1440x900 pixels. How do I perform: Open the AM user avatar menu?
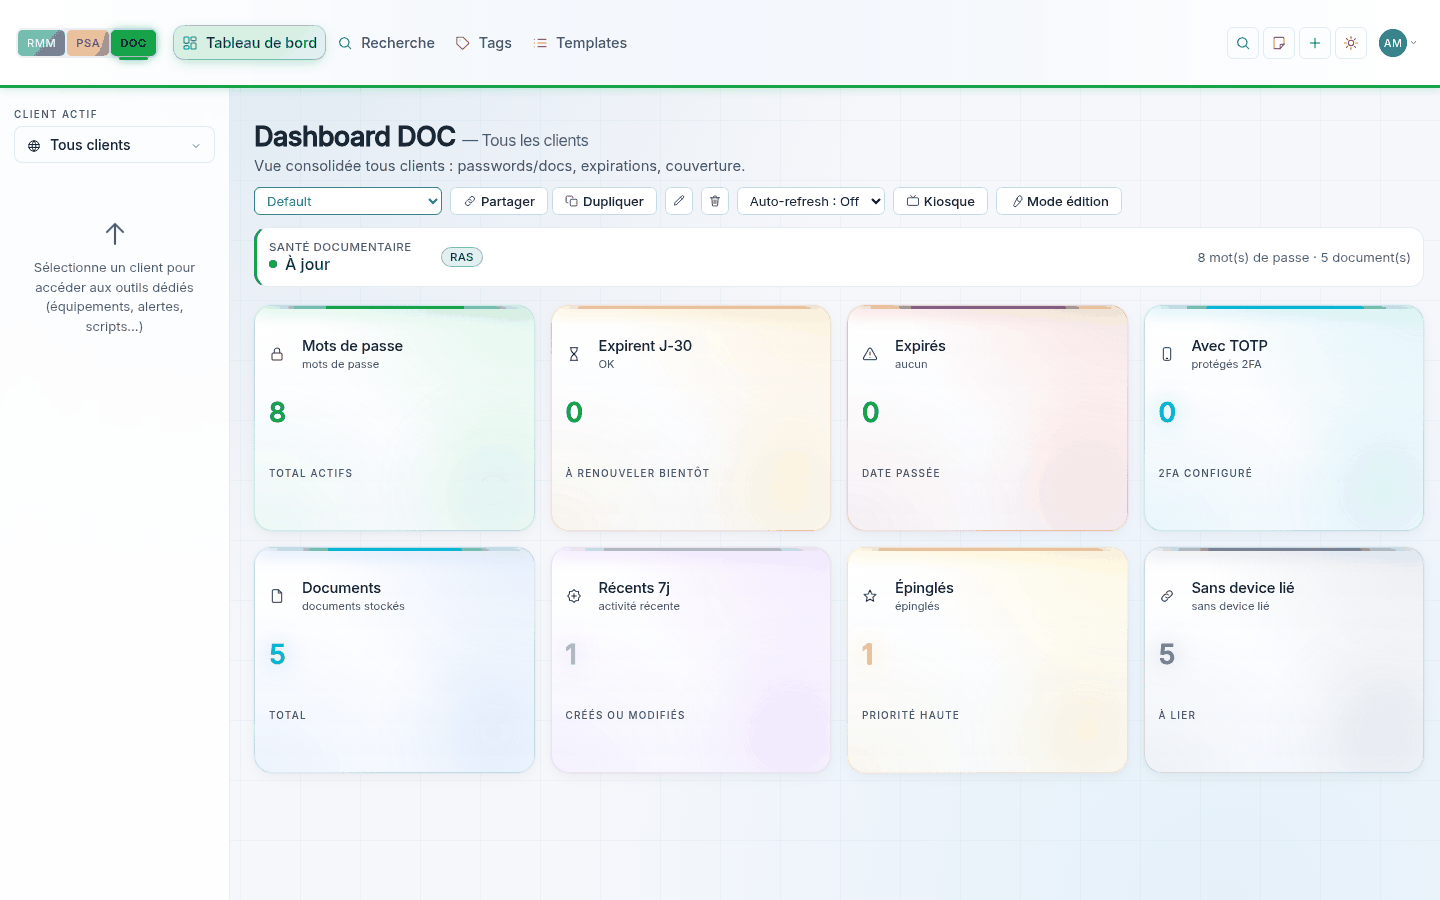tap(1397, 43)
